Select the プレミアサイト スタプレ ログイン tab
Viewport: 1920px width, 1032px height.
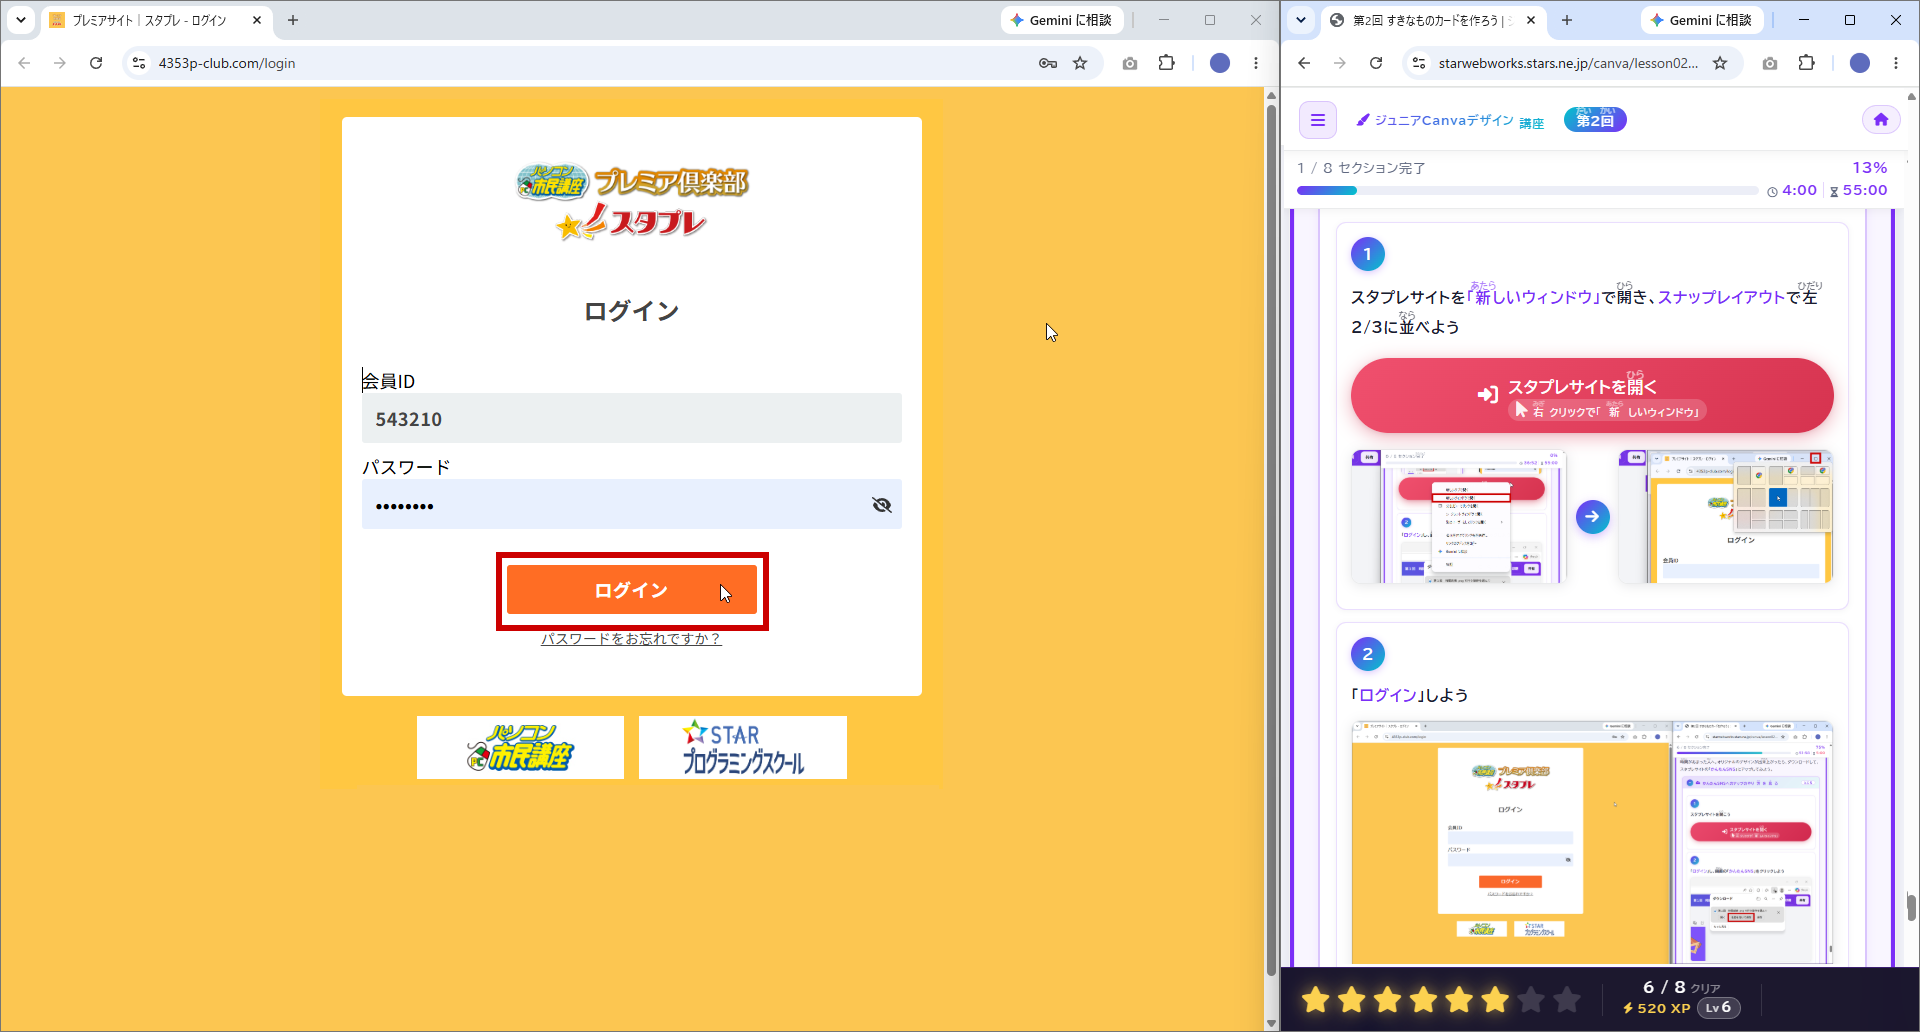pos(150,20)
